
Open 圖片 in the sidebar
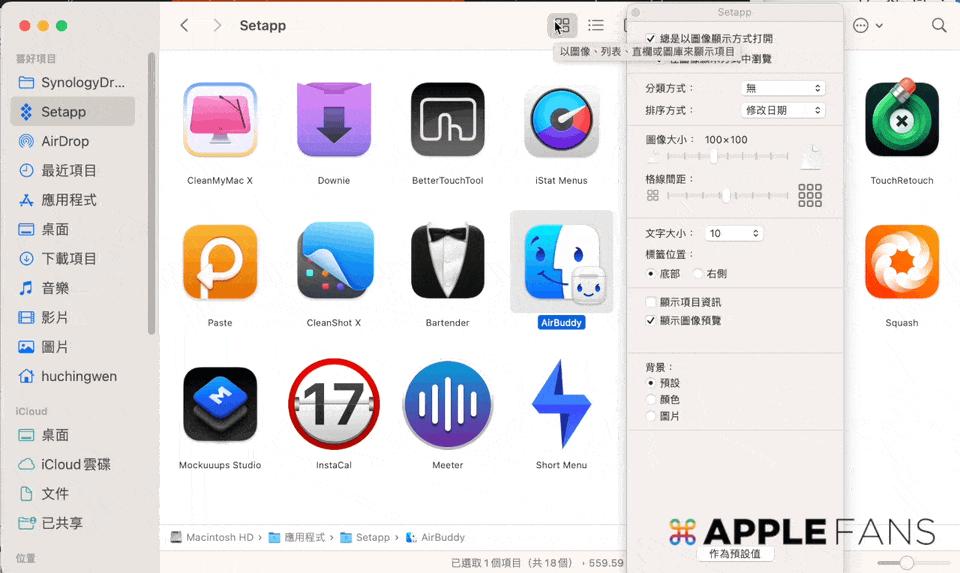click(72, 347)
